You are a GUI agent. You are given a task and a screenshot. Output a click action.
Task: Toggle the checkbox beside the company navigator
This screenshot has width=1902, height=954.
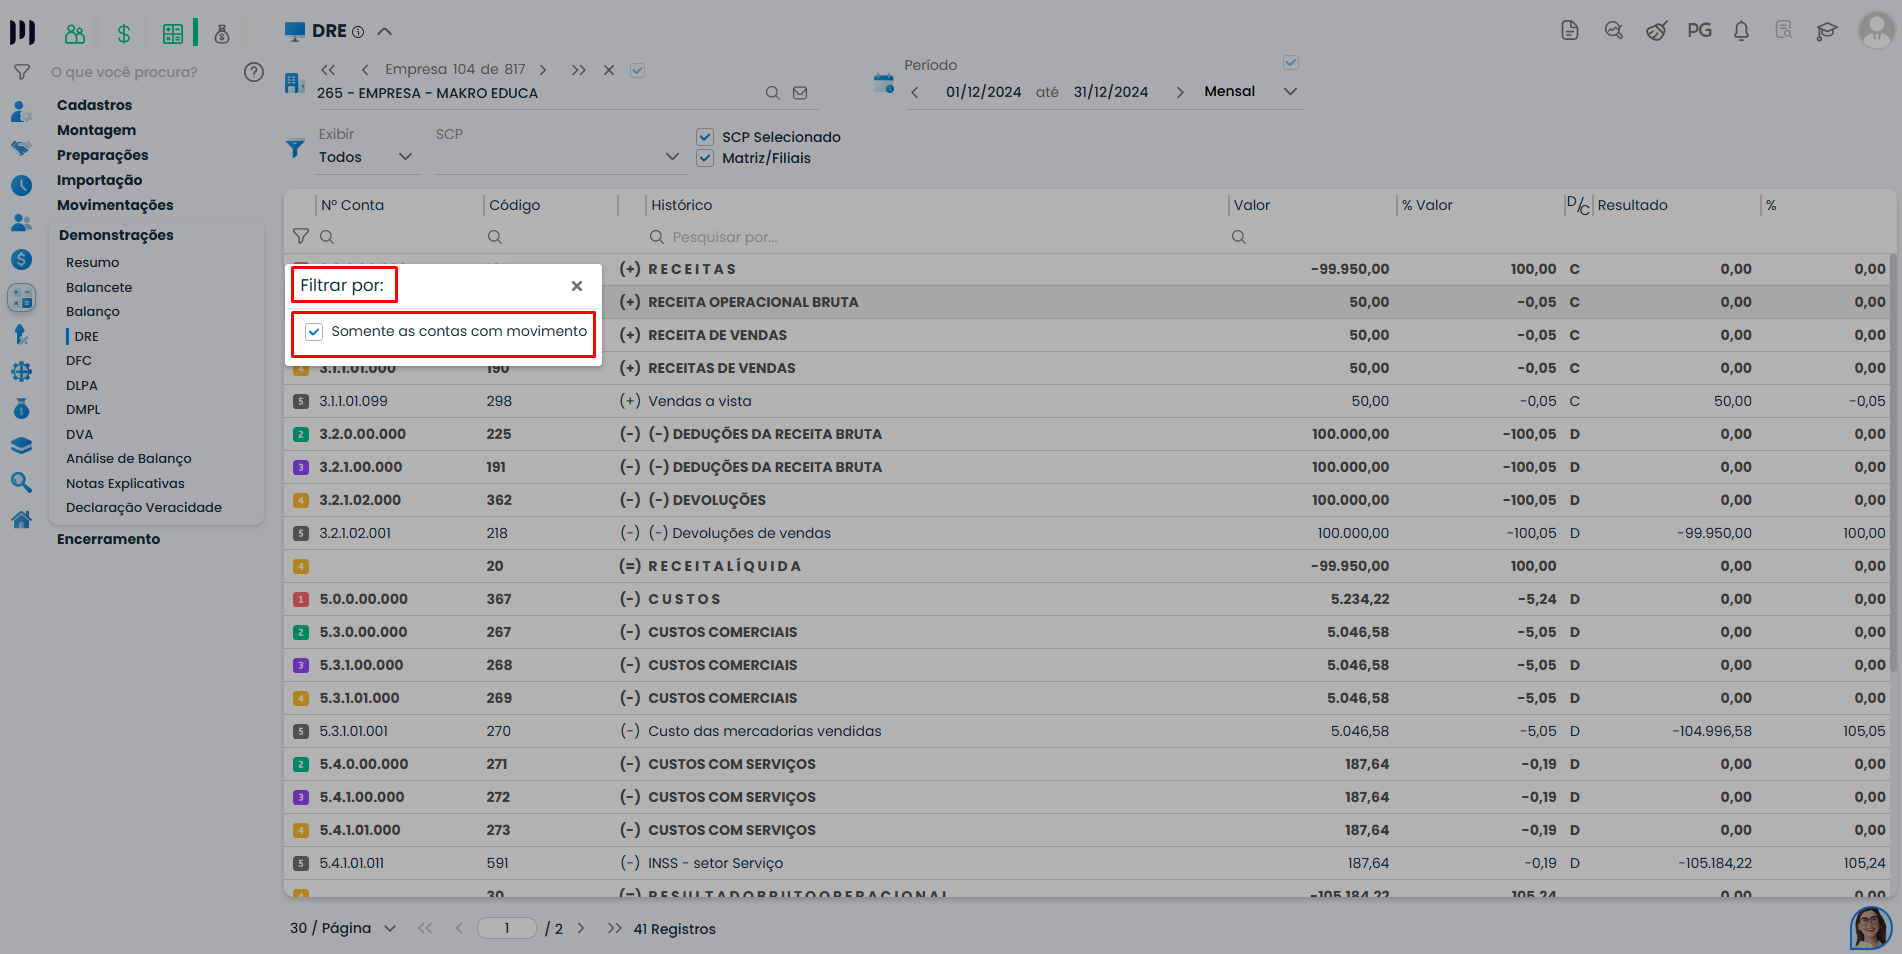(x=638, y=70)
